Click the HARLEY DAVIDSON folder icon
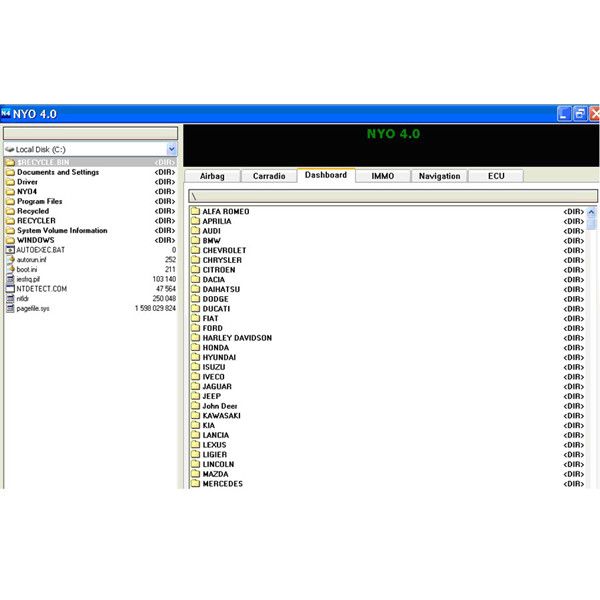This screenshot has height=600, width=600. pyautogui.click(x=195, y=338)
